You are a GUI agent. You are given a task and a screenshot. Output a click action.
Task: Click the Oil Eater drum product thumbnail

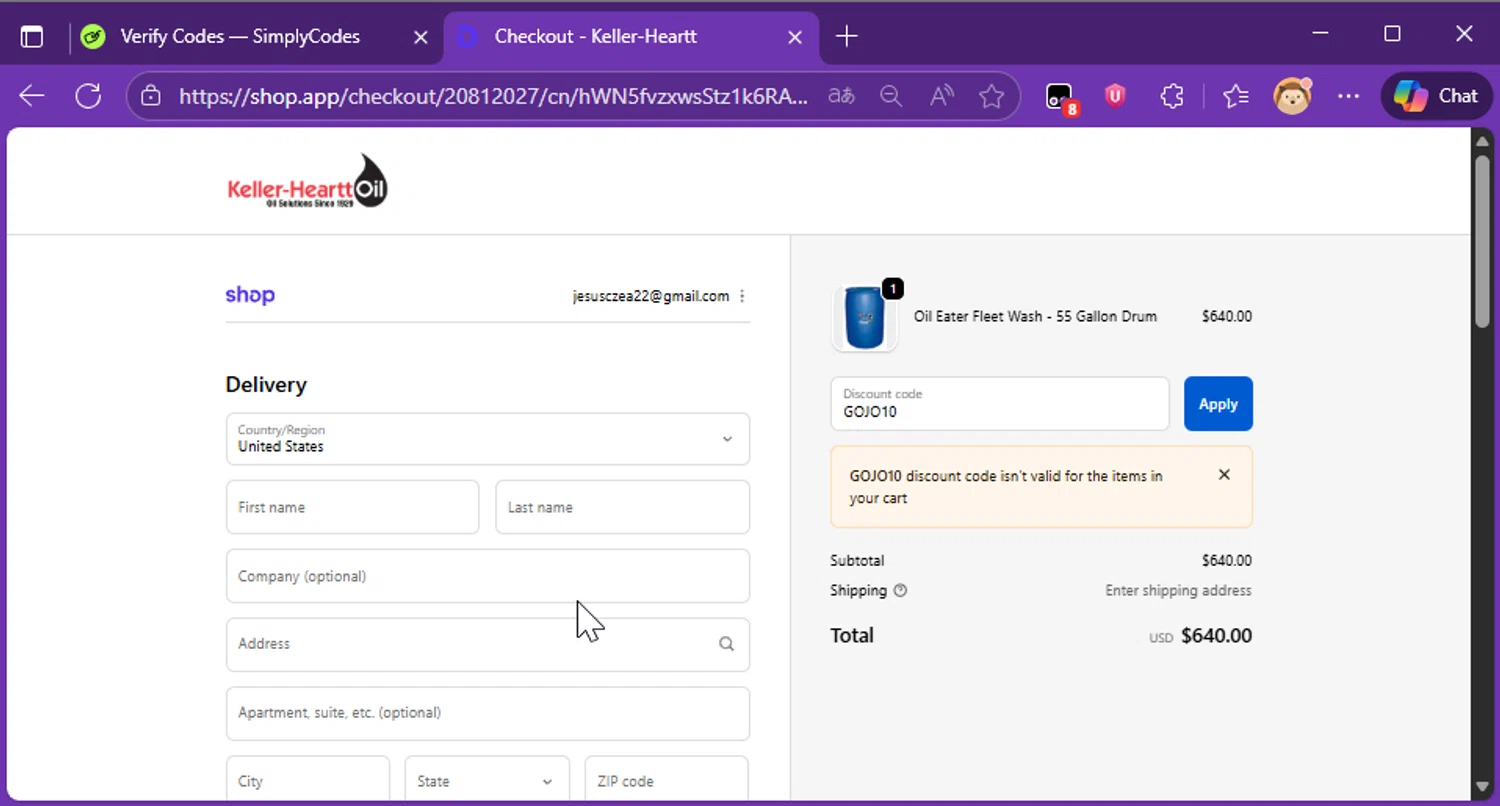click(865, 318)
